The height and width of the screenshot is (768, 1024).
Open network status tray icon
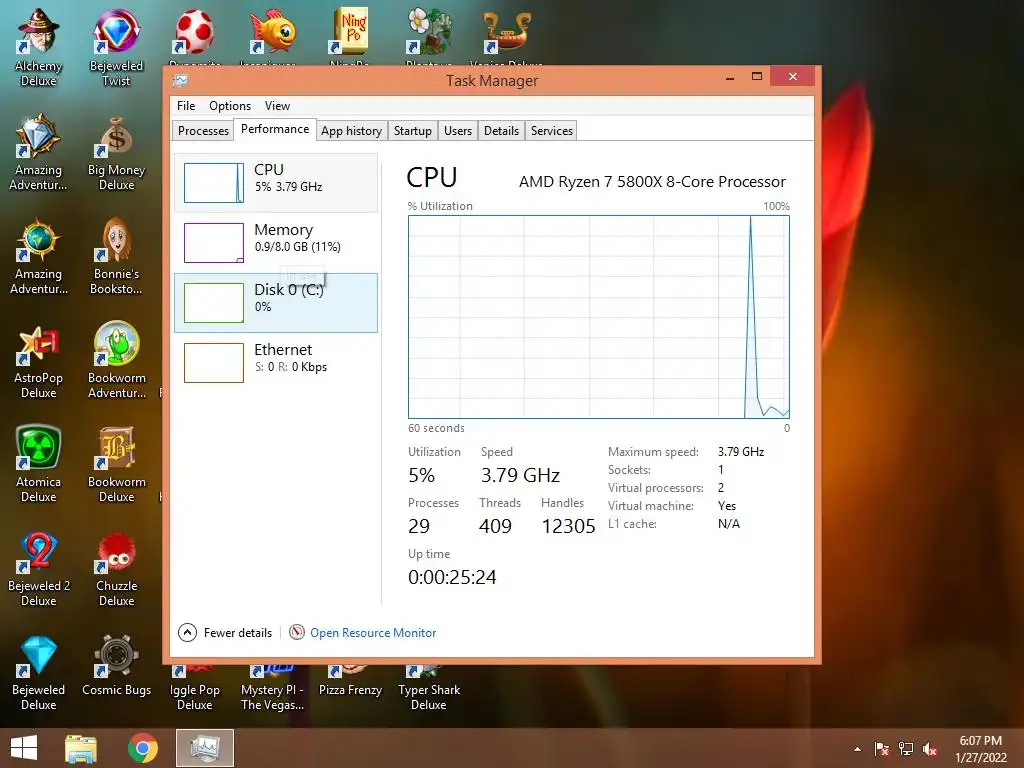click(906, 750)
